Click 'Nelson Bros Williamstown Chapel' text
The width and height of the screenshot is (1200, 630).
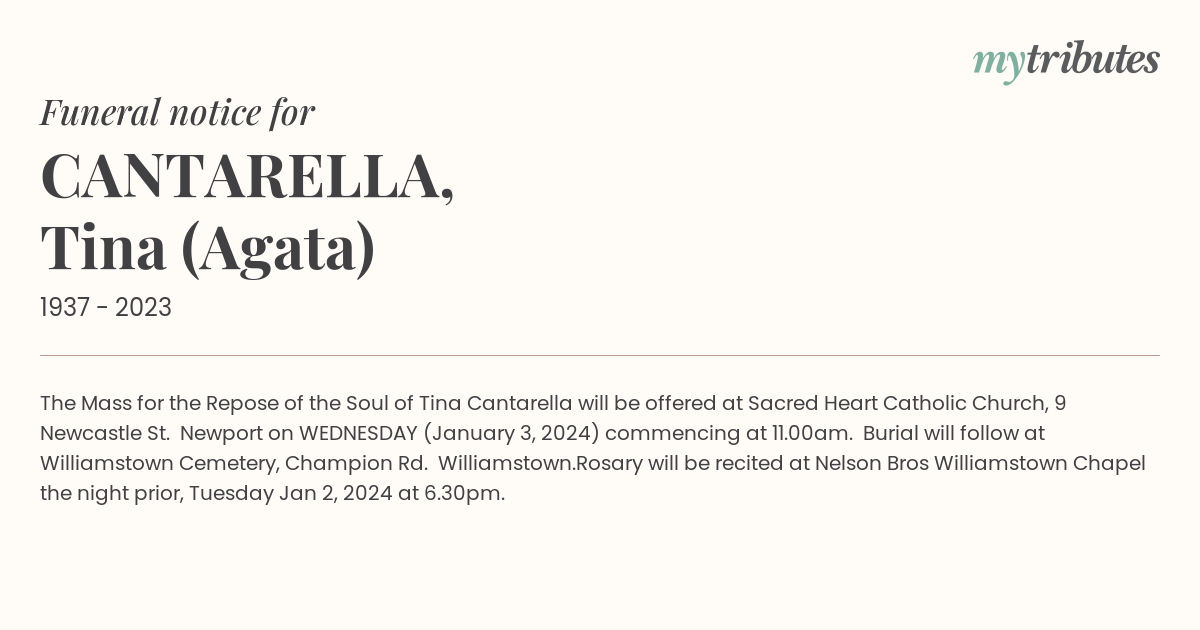980,464
